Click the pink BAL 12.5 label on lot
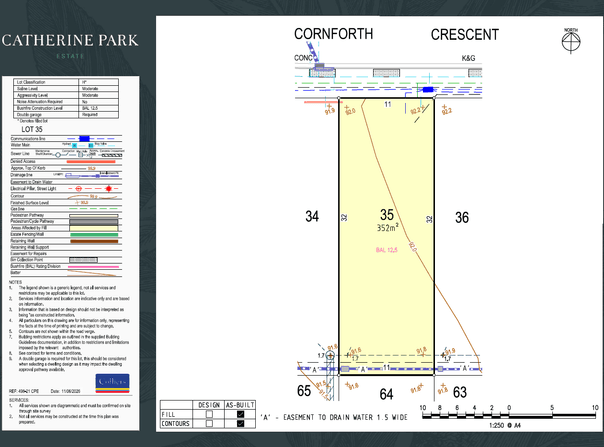This screenshot has width=604, height=447. coord(386,250)
